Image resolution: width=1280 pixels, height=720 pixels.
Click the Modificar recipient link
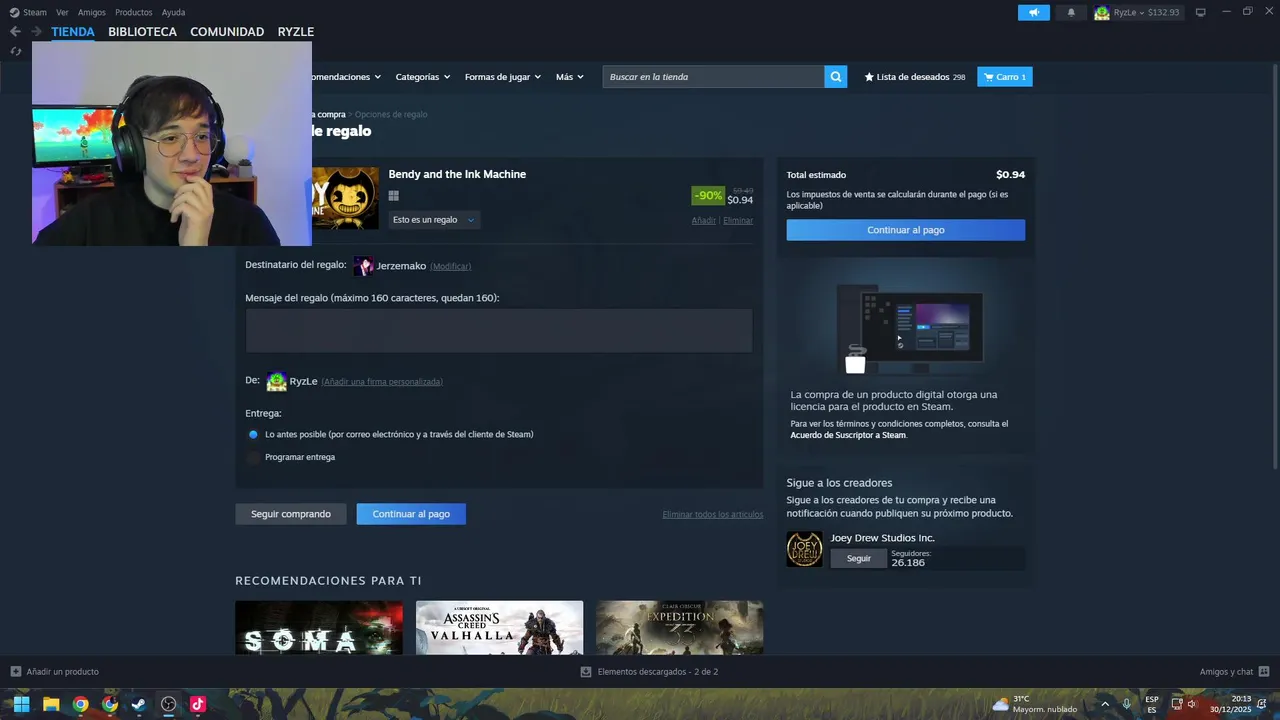pyautogui.click(x=450, y=266)
